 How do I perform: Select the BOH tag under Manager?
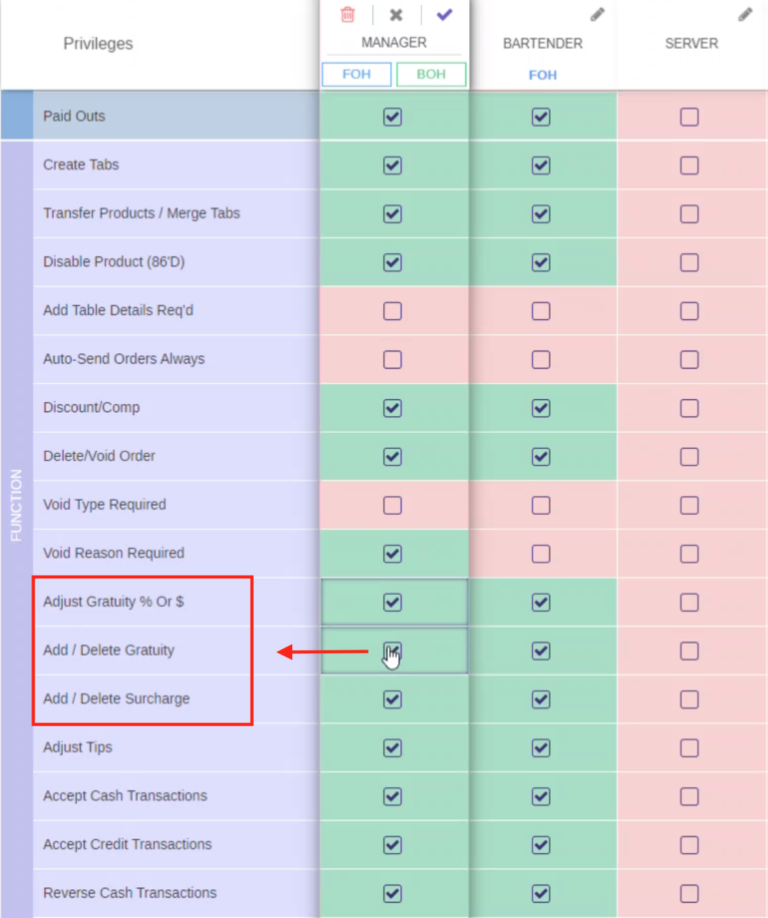[431, 74]
